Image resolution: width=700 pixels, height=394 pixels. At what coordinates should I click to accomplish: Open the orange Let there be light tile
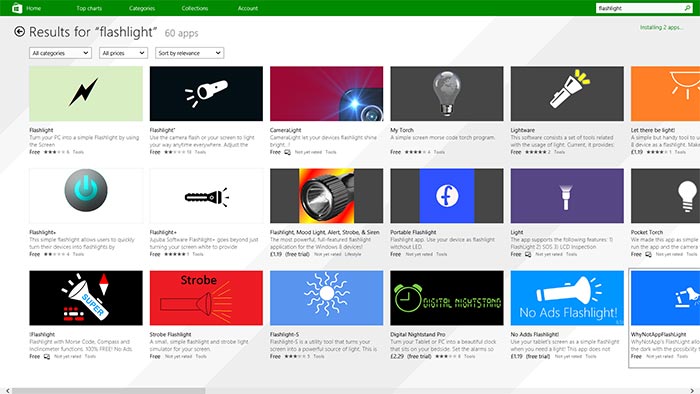[x=665, y=94]
